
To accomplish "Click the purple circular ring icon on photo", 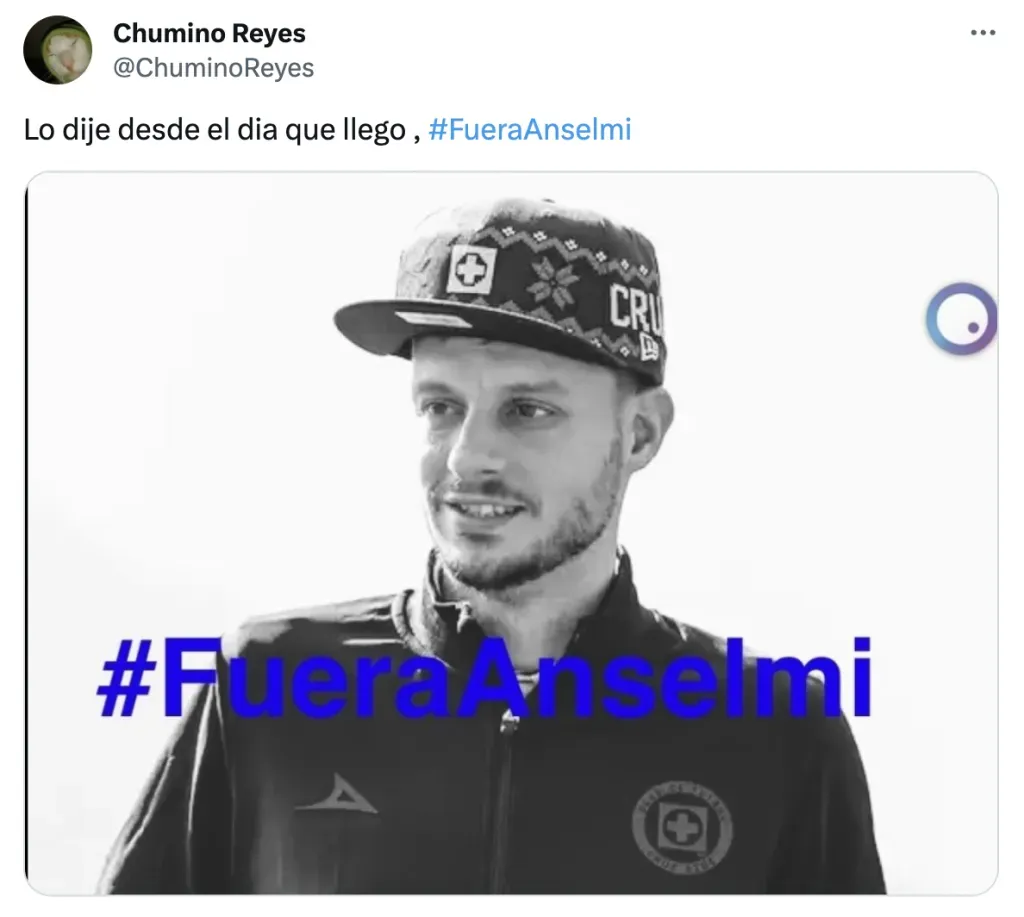I will pyautogui.click(x=961, y=319).
